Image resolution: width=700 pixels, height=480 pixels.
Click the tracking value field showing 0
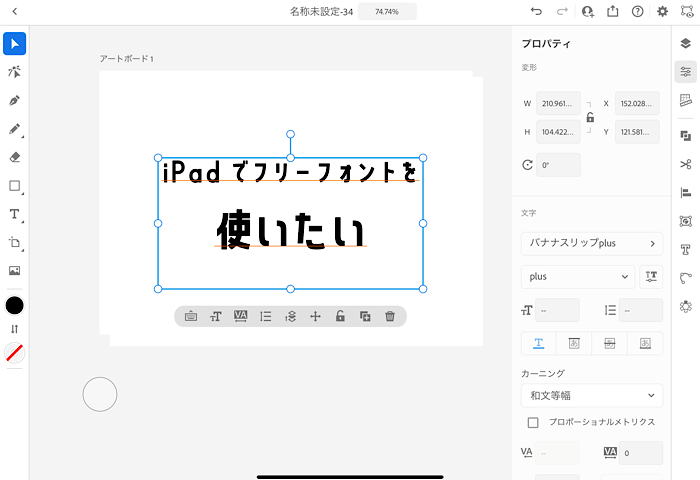pos(641,453)
